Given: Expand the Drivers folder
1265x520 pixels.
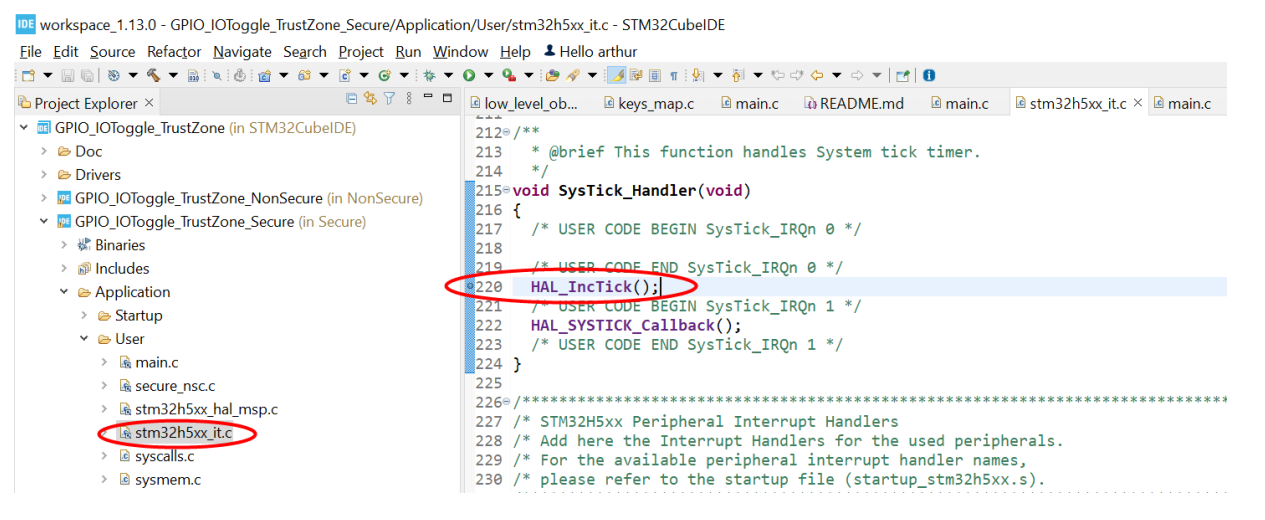Looking at the screenshot, I should coord(44,175).
